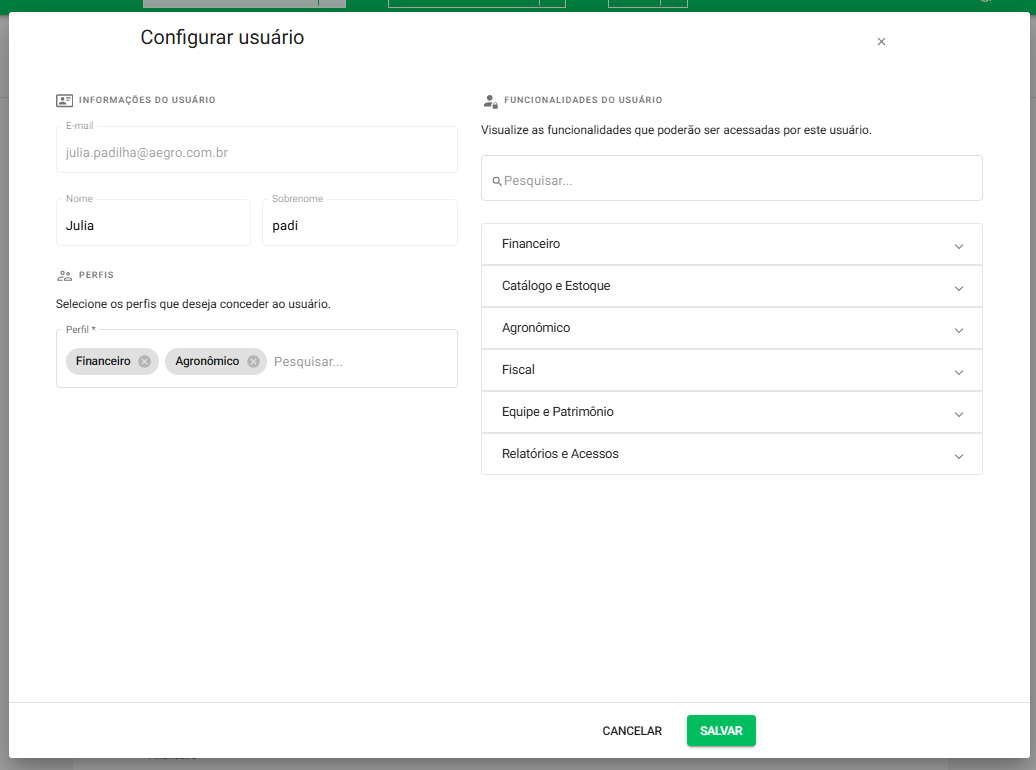Open the Perfil search dropdown
Screen dimensions: 1036x770
coord(360,361)
